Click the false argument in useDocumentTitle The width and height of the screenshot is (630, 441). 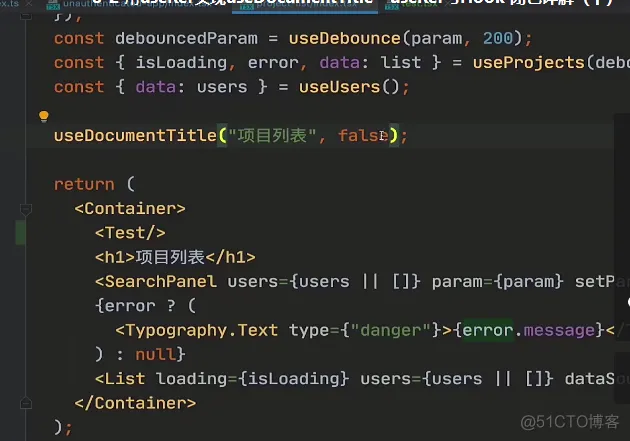tap(363, 136)
